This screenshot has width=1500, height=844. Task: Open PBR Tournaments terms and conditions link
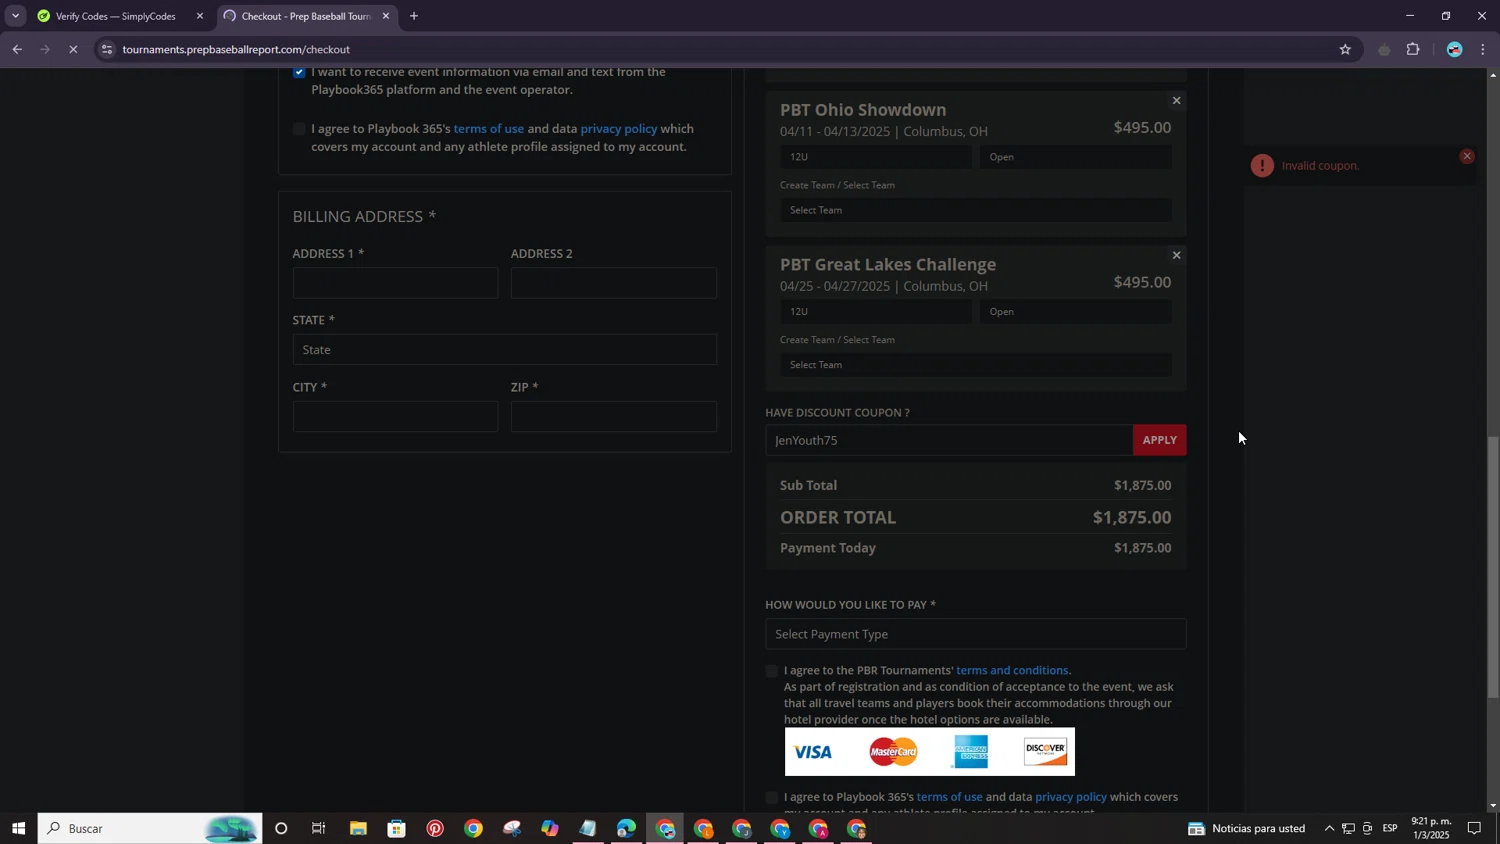click(x=1012, y=671)
